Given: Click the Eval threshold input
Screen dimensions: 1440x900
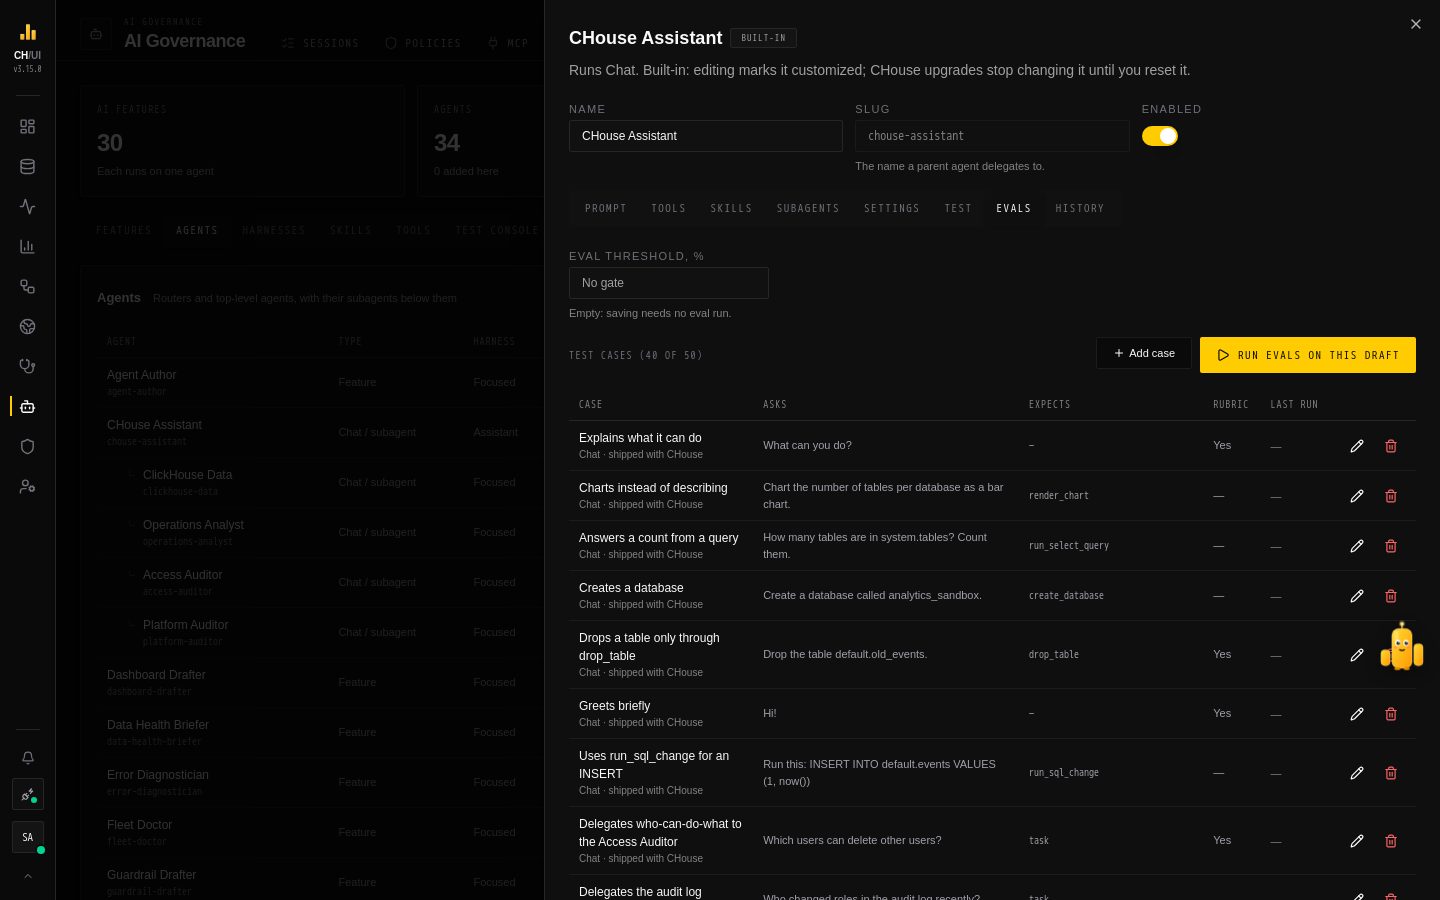Looking at the screenshot, I should pos(669,283).
